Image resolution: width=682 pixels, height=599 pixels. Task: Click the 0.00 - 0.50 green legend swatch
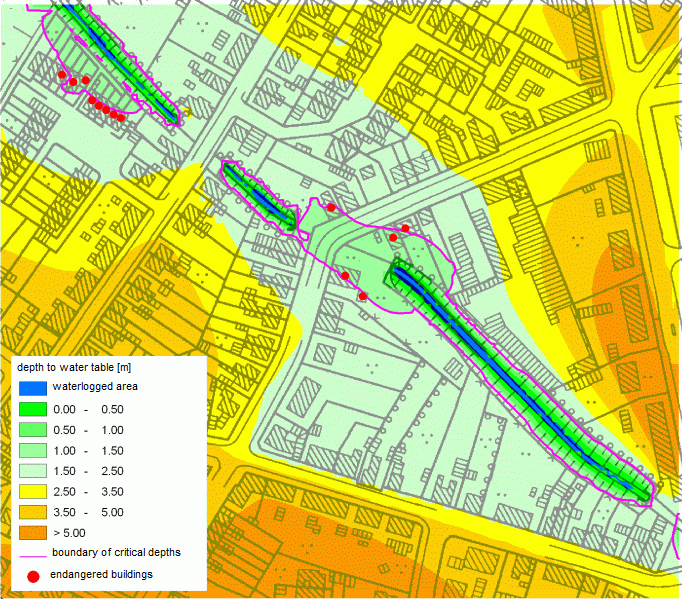pyautogui.click(x=33, y=409)
